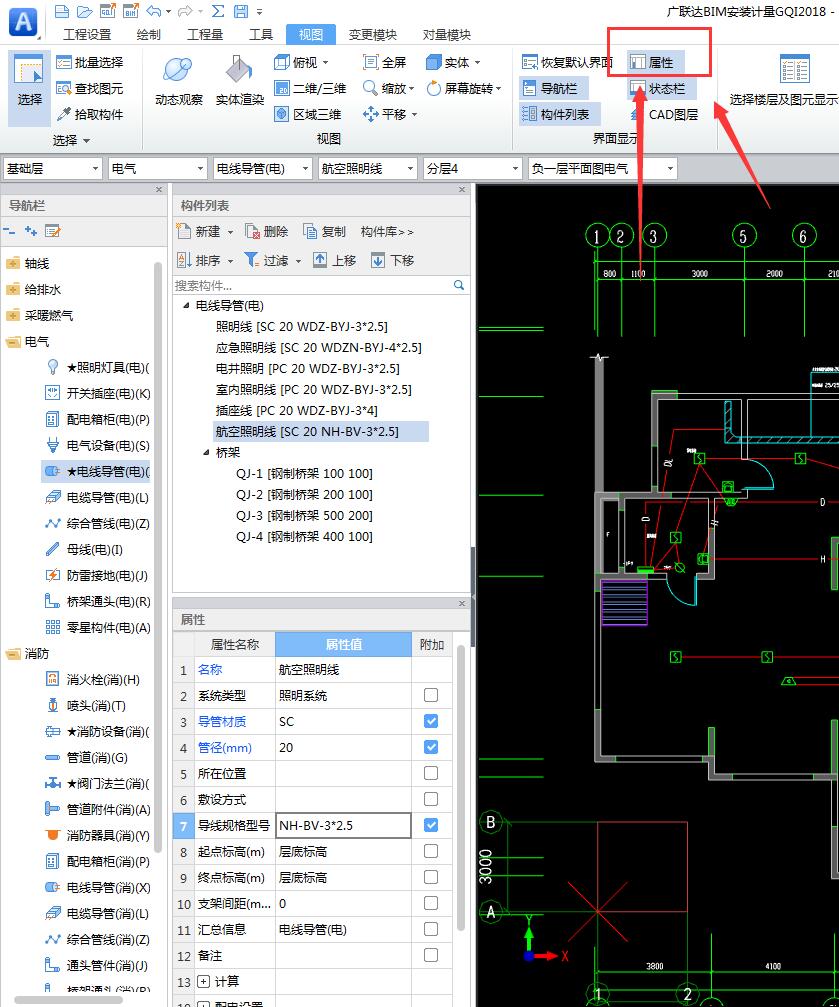This screenshot has height=1007, width=839.
Task: Open 选择楼层及图元显示 settings
Action: 784,80
